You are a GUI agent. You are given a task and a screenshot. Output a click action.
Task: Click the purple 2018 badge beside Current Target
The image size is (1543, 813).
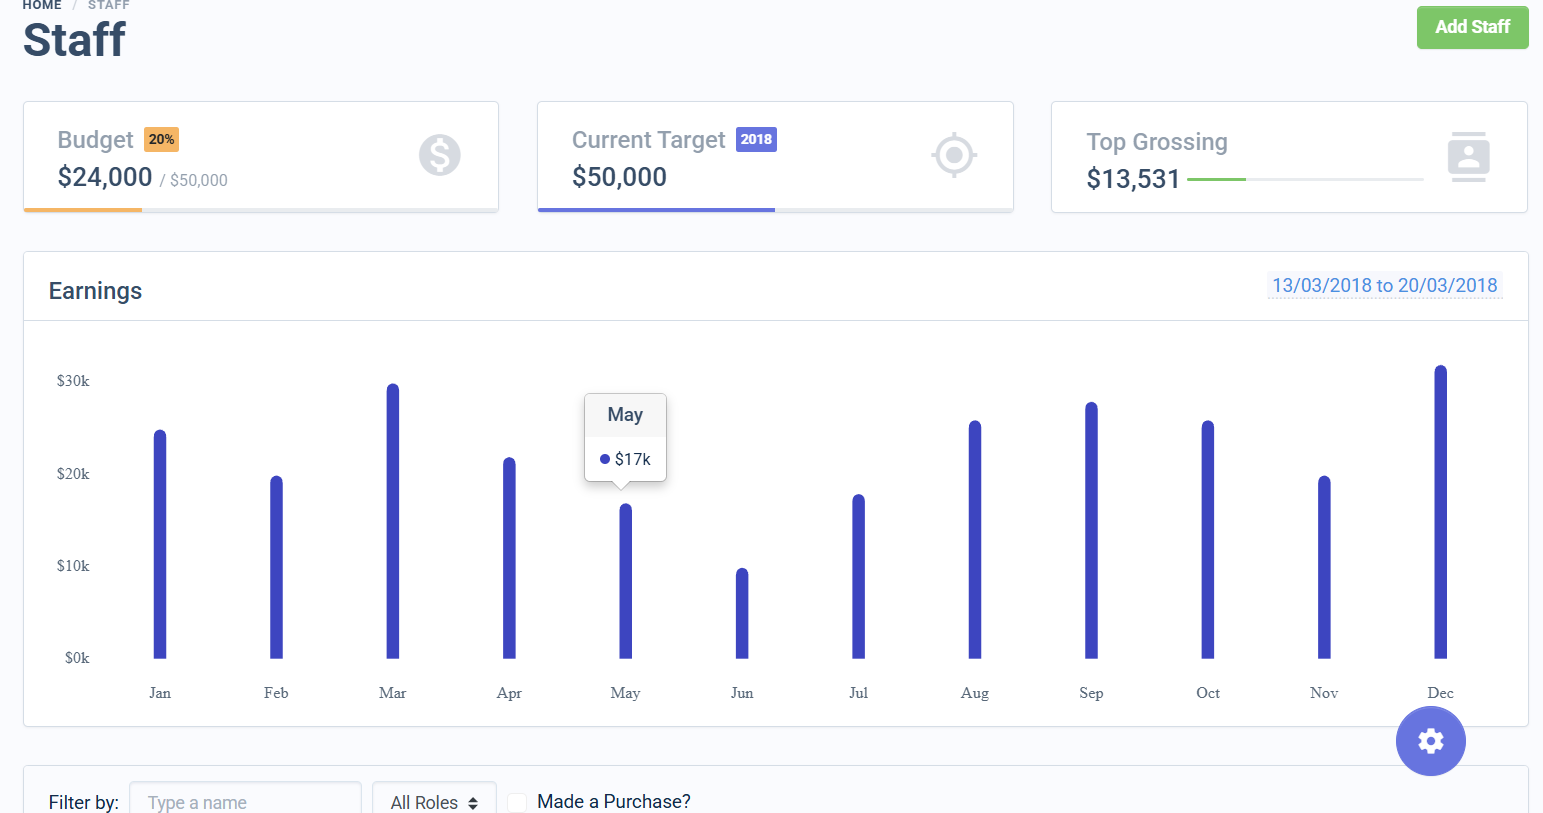click(758, 139)
